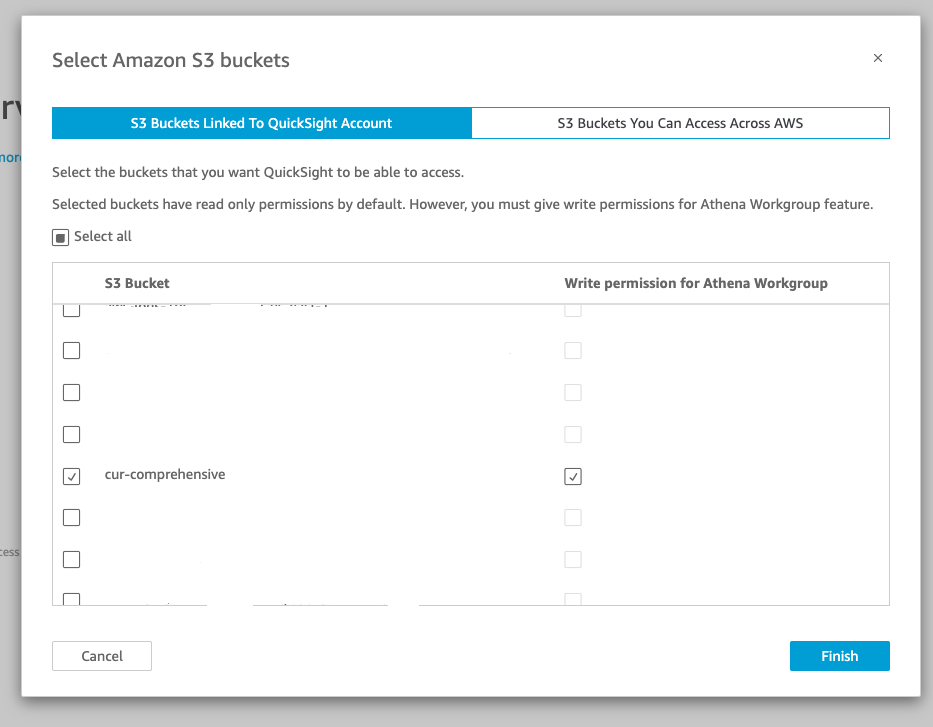The height and width of the screenshot is (727, 933).
Task: Open S3 Buckets You Can Access Across AWS tab
Action: pyautogui.click(x=680, y=123)
